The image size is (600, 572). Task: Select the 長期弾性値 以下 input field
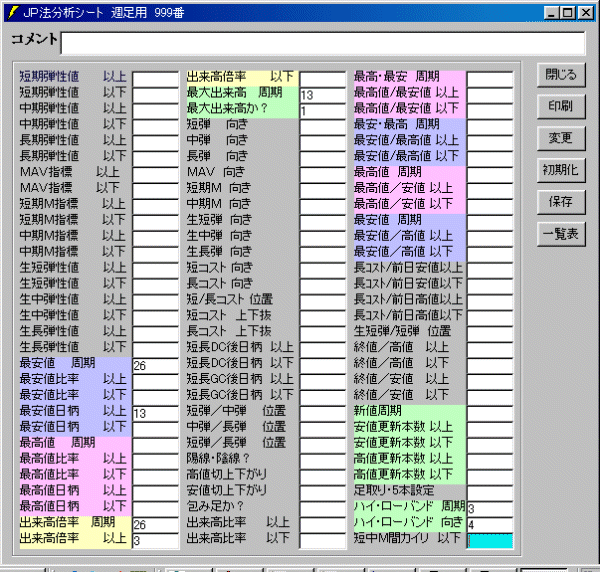click(x=156, y=159)
